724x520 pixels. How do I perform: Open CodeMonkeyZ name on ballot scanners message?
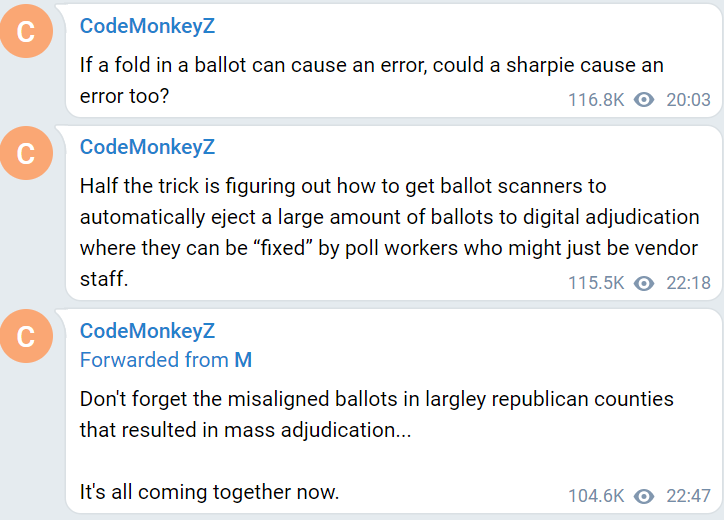click(147, 147)
